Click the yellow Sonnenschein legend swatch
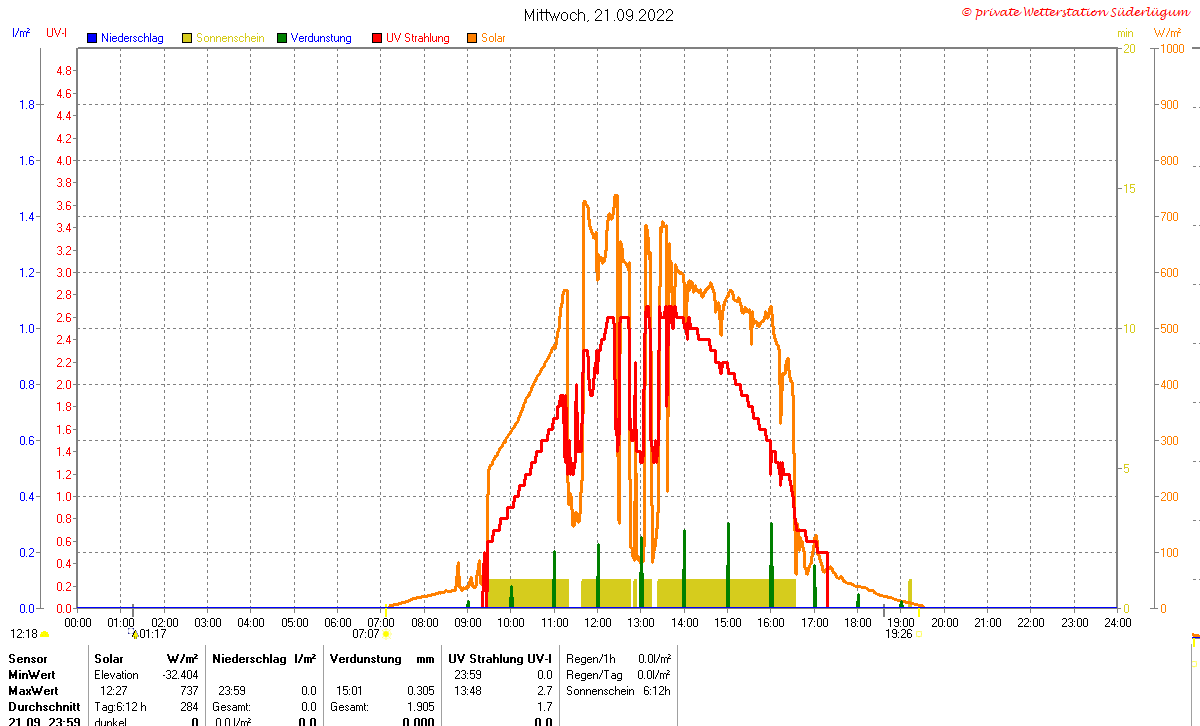Viewport: 1200px width, 726px height. pyautogui.click(x=187, y=38)
